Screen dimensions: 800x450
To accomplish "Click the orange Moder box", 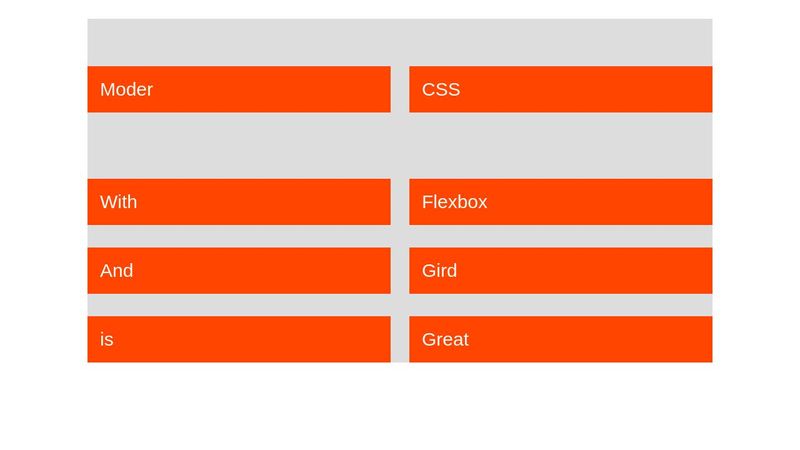I will 239,89.
